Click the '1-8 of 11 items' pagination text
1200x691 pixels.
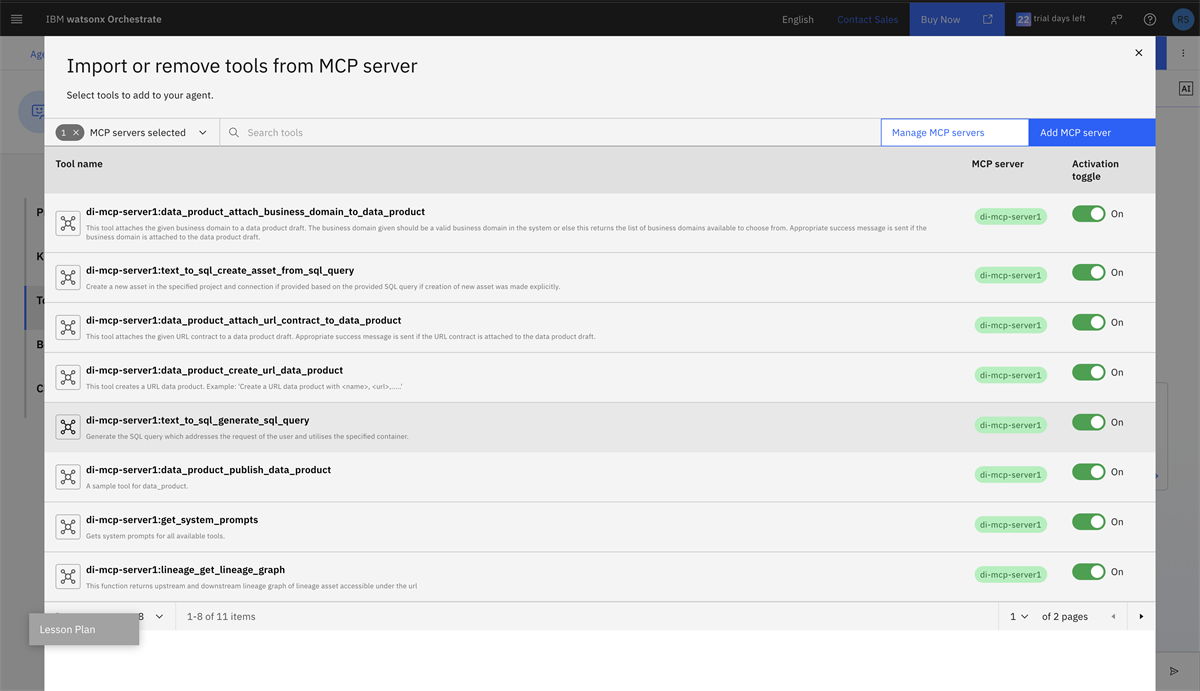pos(221,616)
